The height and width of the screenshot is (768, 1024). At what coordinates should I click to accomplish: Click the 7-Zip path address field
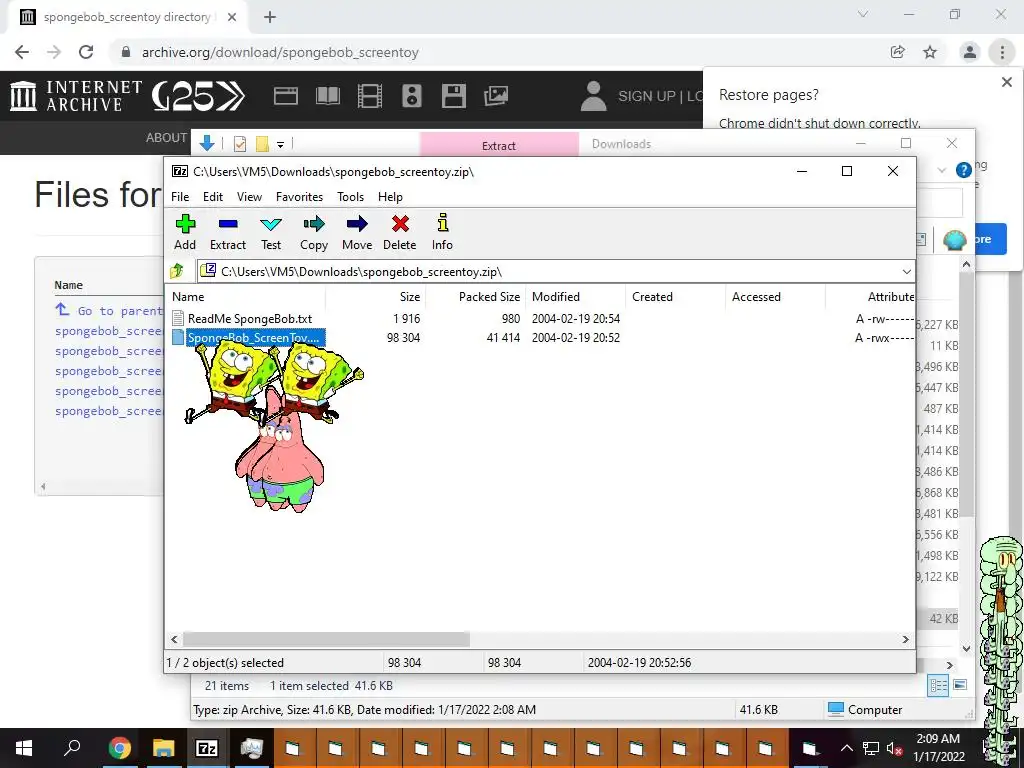tap(549, 272)
